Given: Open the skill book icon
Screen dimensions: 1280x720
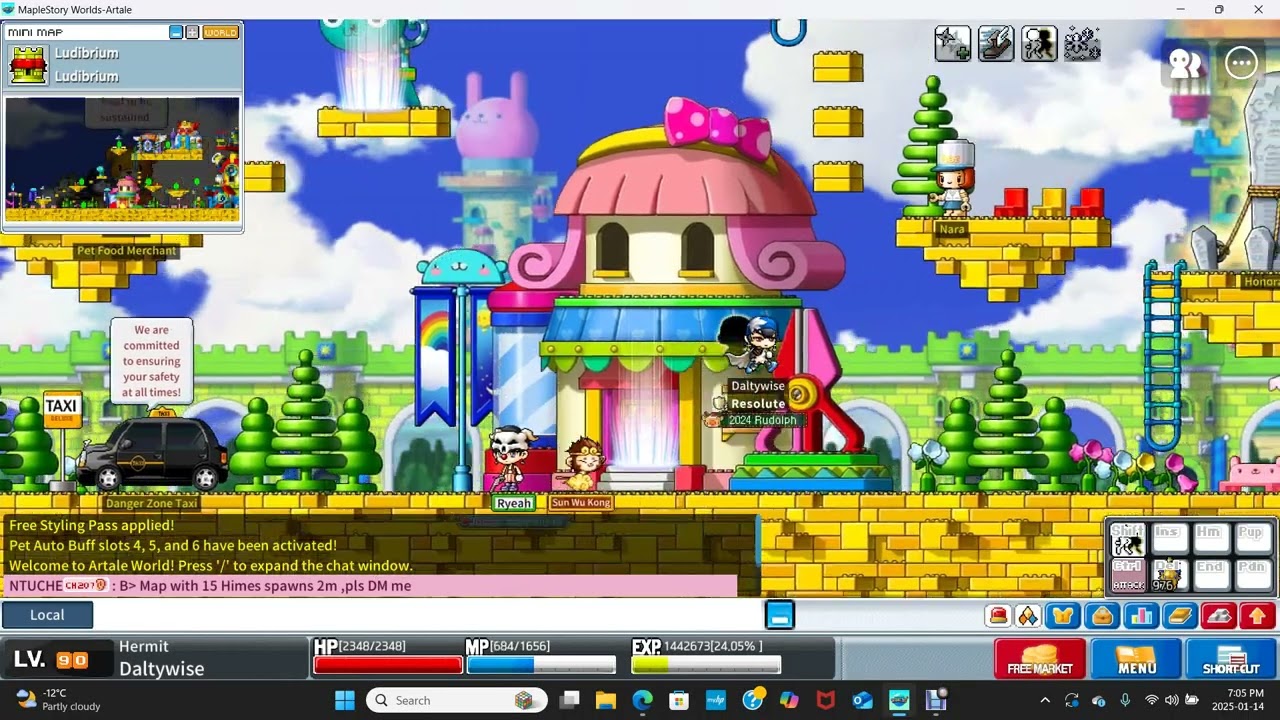Looking at the screenshot, I should click(1180, 616).
